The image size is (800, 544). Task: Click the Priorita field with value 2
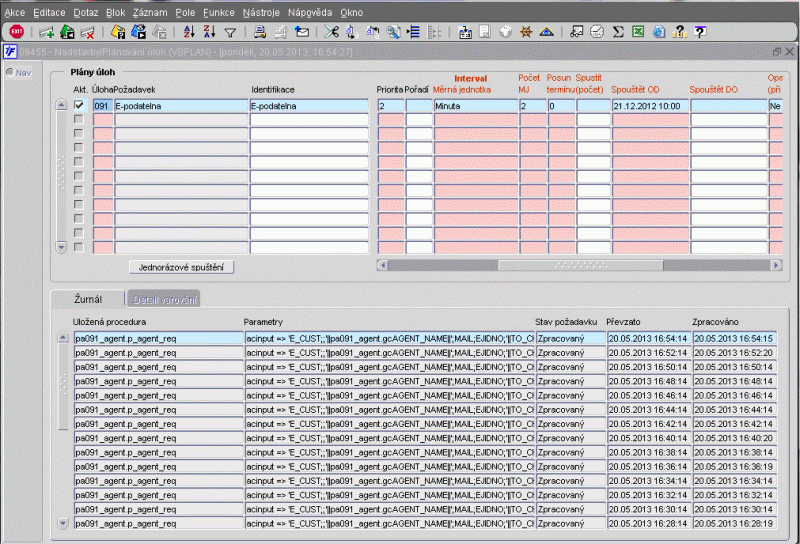[391, 106]
